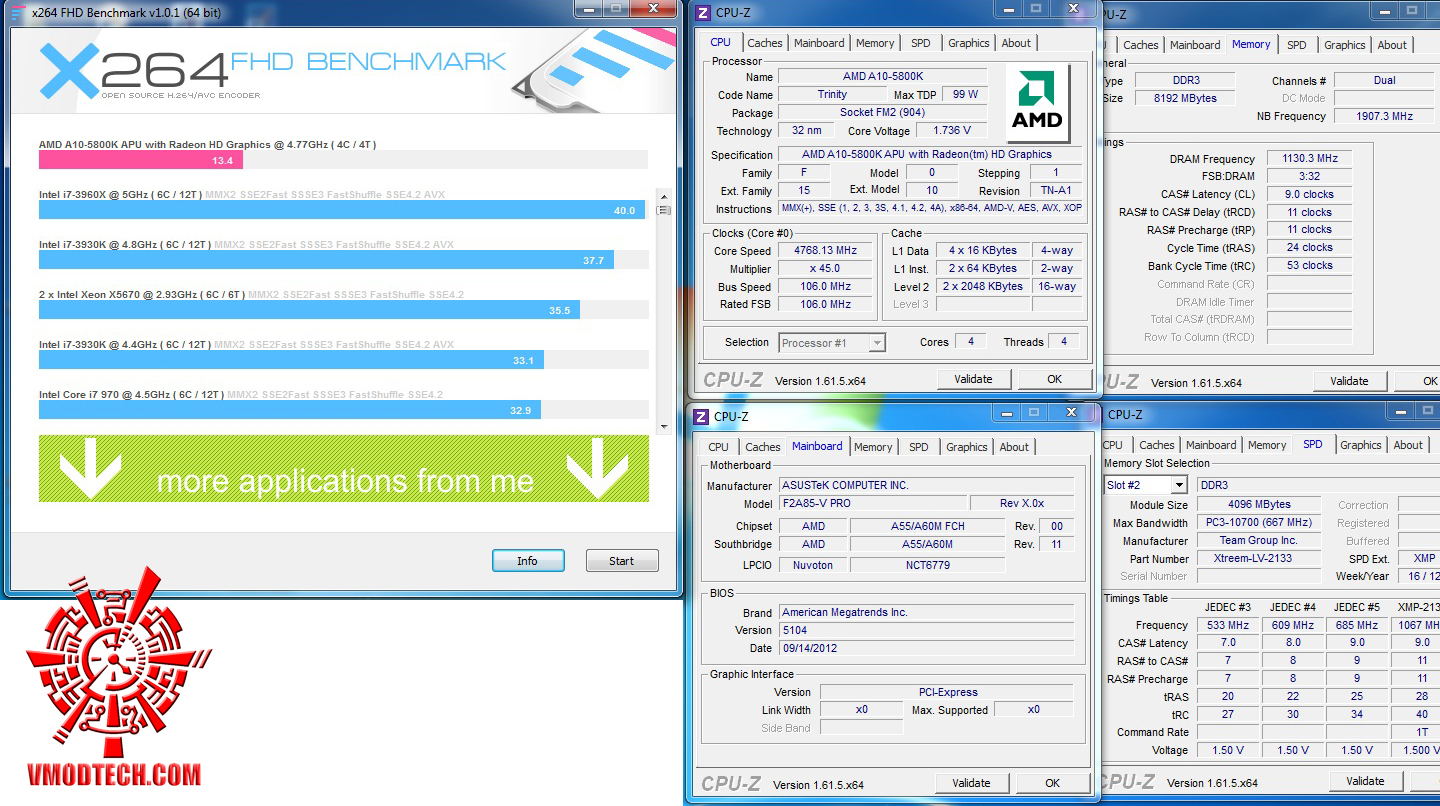Click the Intel i7-3960X result bar showing 40.0

pyautogui.click(x=343, y=210)
